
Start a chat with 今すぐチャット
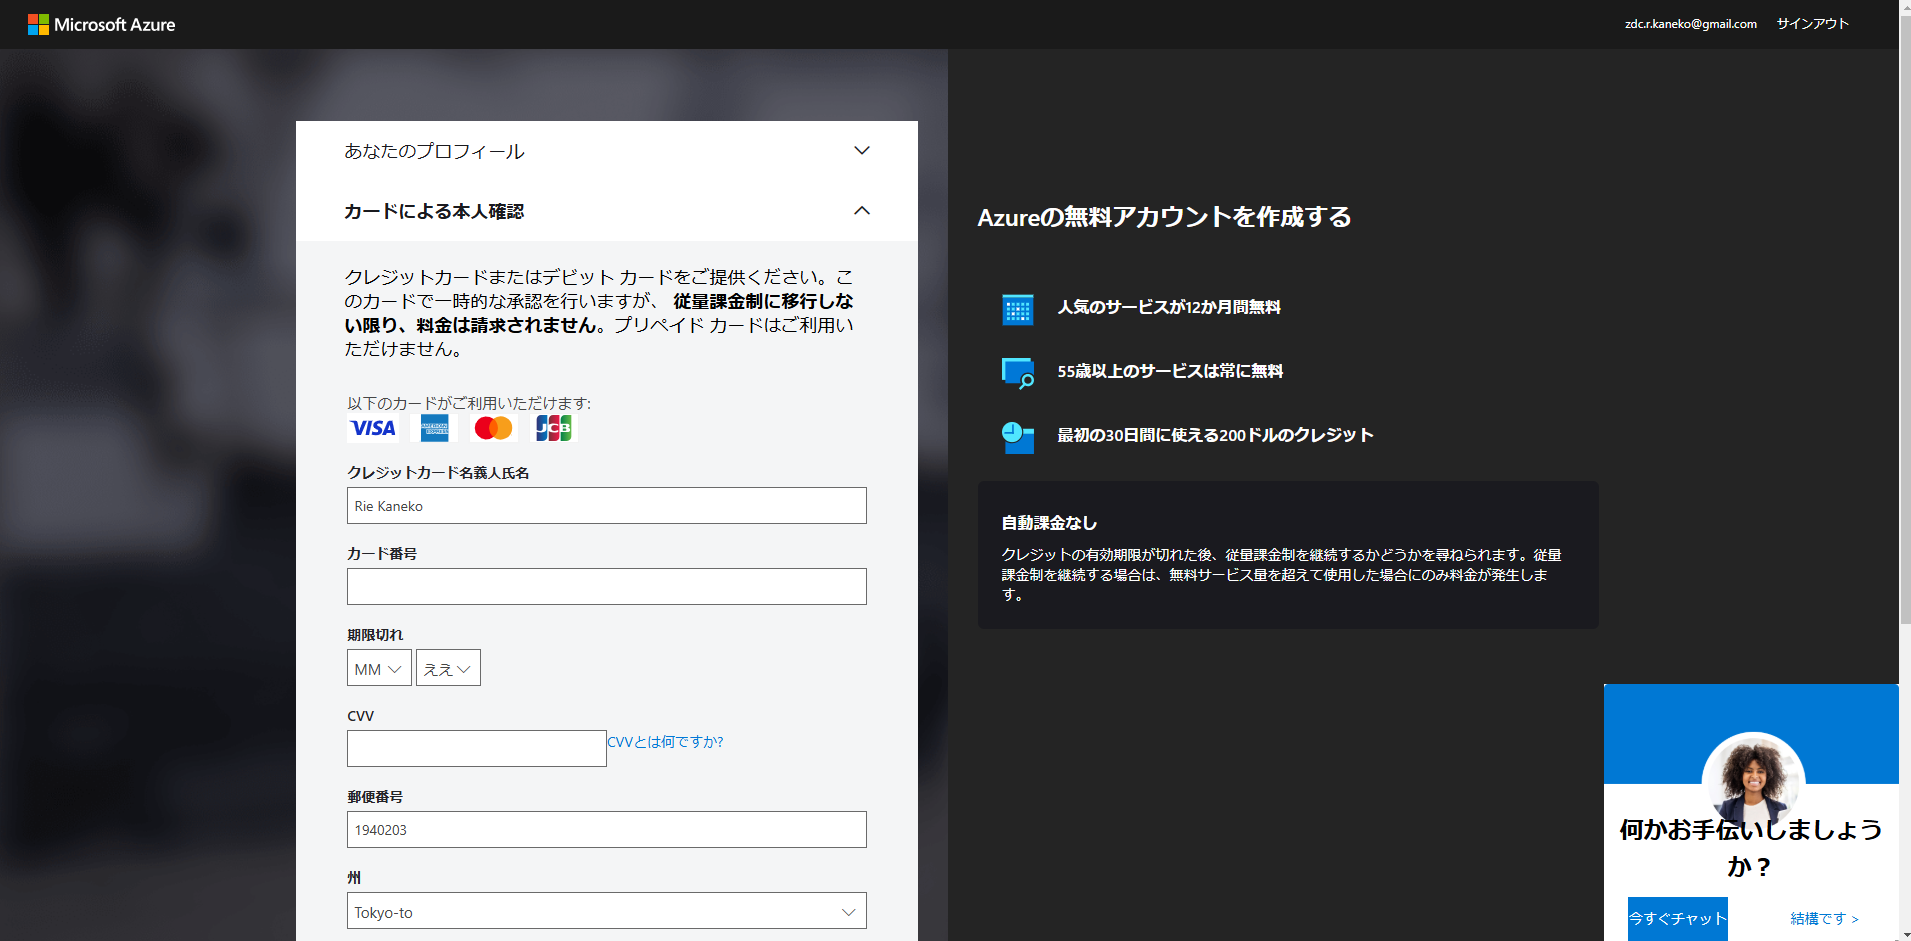pyautogui.click(x=1676, y=918)
